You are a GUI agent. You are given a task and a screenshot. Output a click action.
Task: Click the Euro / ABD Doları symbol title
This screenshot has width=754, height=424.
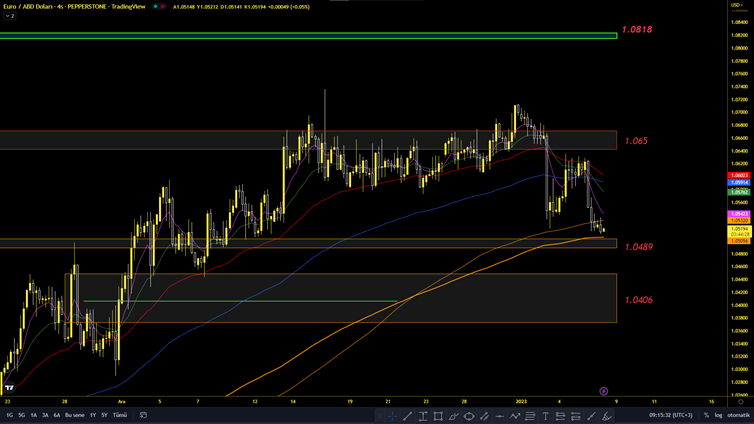coord(28,7)
